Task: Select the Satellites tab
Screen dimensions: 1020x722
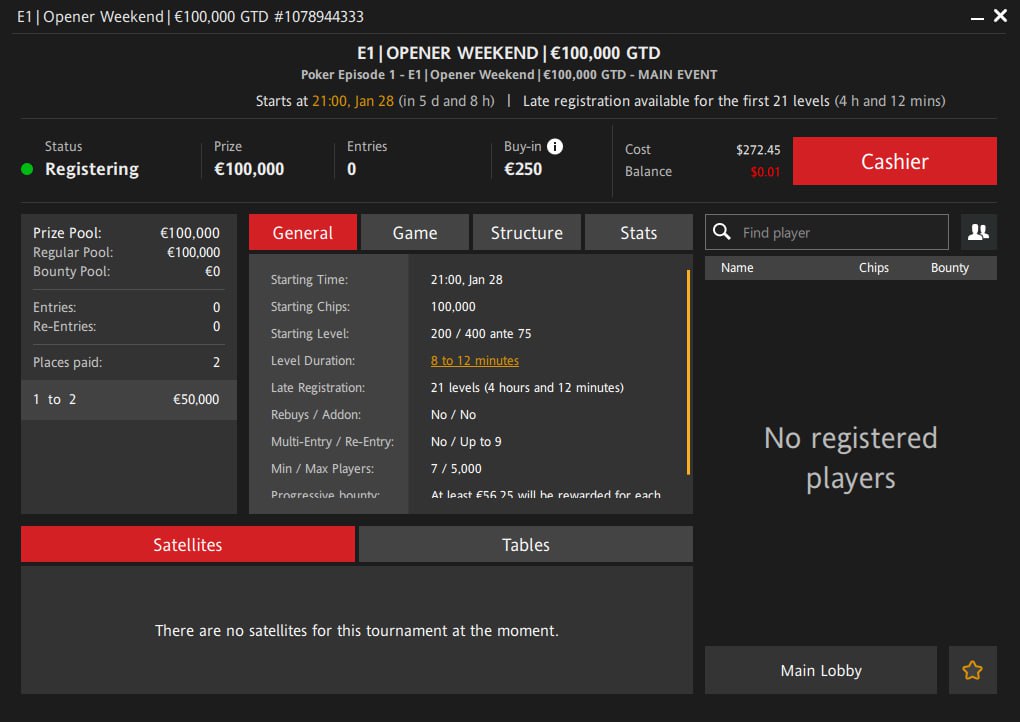Action: pyautogui.click(x=188, y=544)
